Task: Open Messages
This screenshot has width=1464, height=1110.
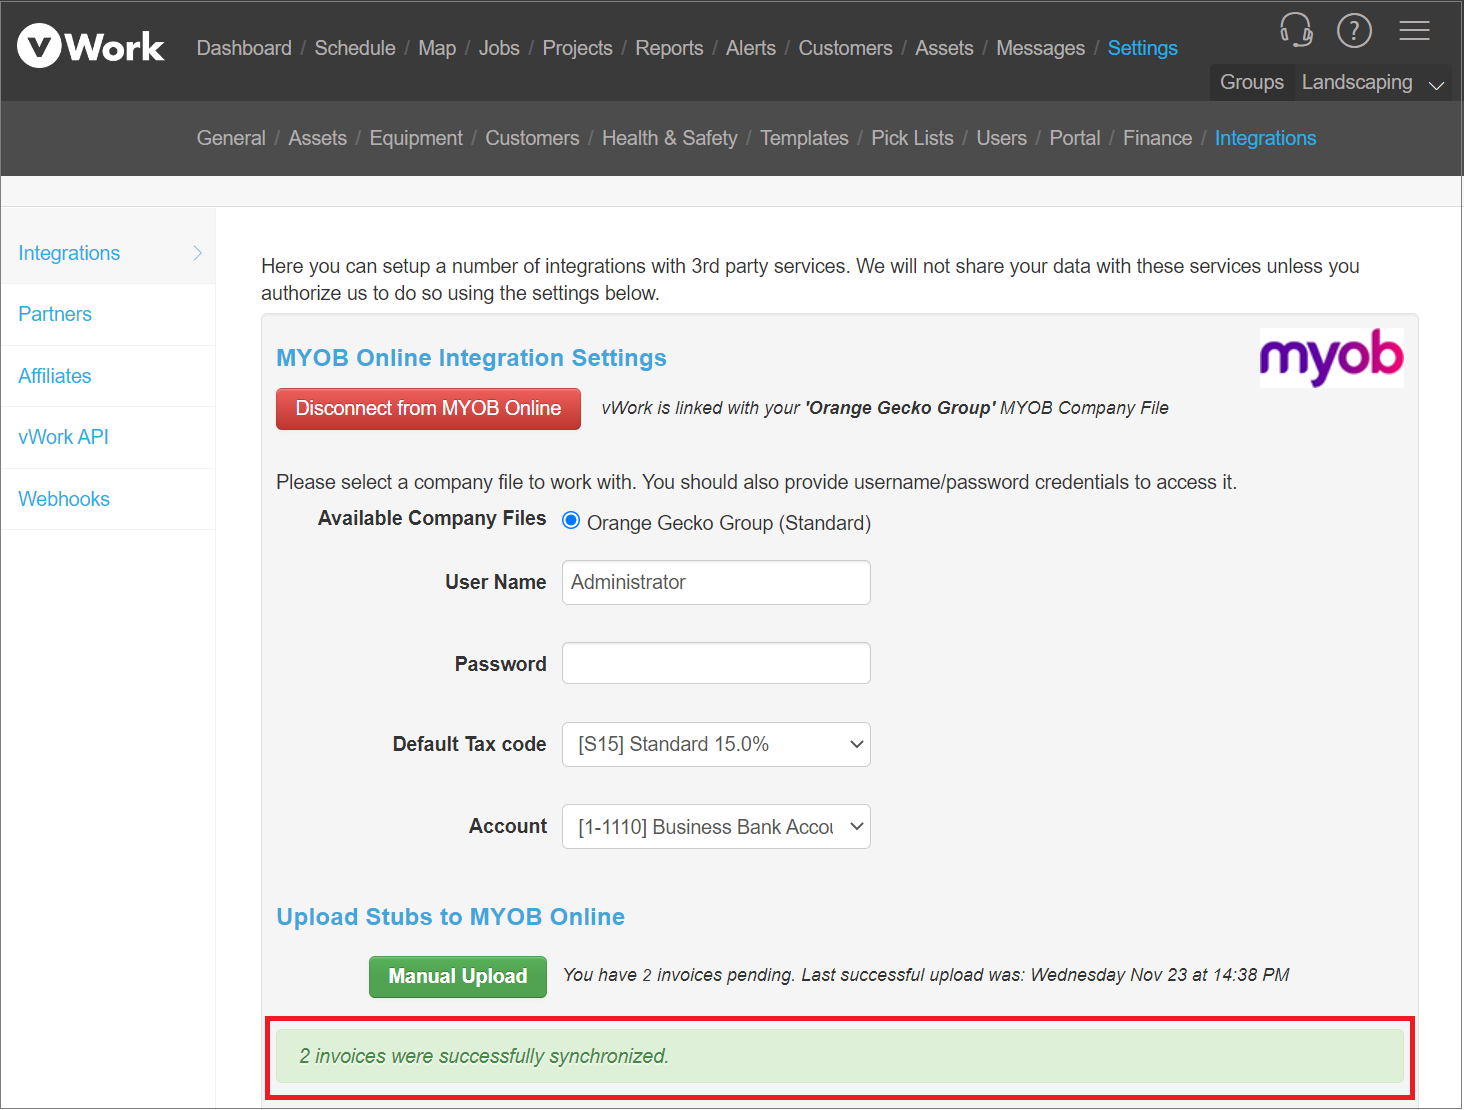Action: (1040, 48)
